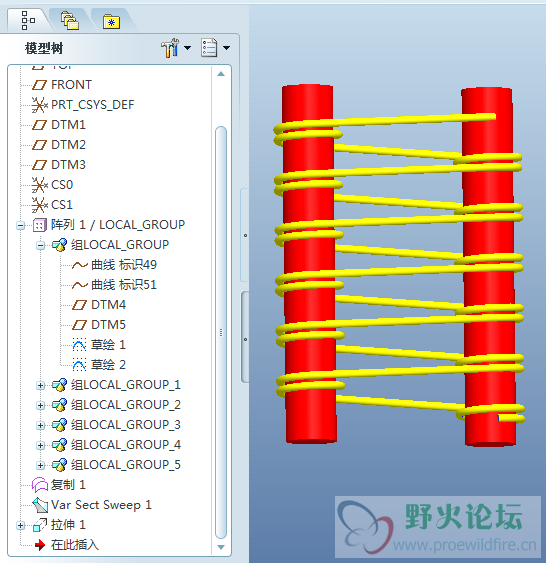
Task: Switch to the Folder Browser tab
Action: point(70,20)
